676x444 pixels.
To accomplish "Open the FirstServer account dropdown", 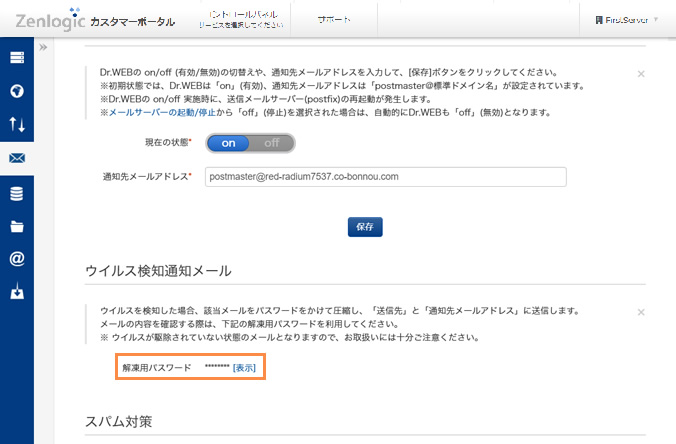I will (626, 20).
